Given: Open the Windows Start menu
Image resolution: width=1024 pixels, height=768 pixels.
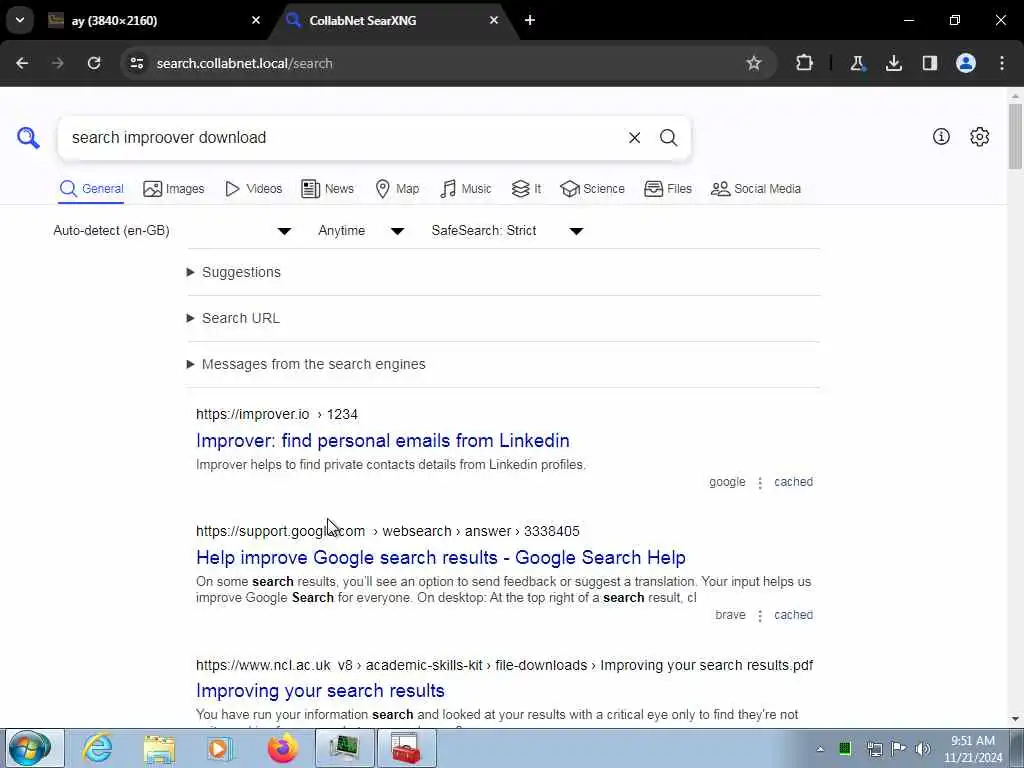Looking at the screenshot, I should click(x=29, y=748).
